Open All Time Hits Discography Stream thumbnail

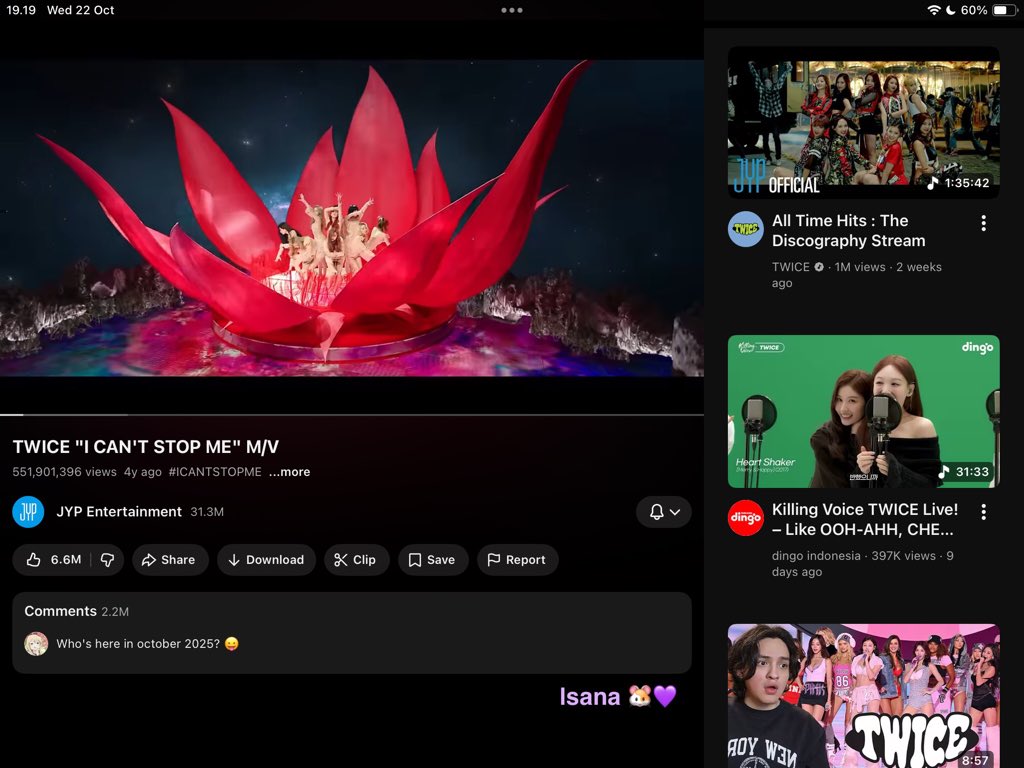click(863, 122)
